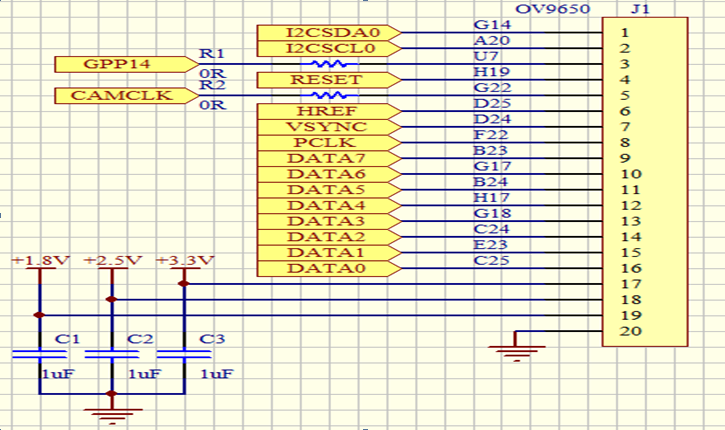This screenshot has width=725, height=430.
Task: Click net label C25
Action: tap(492, 261)
